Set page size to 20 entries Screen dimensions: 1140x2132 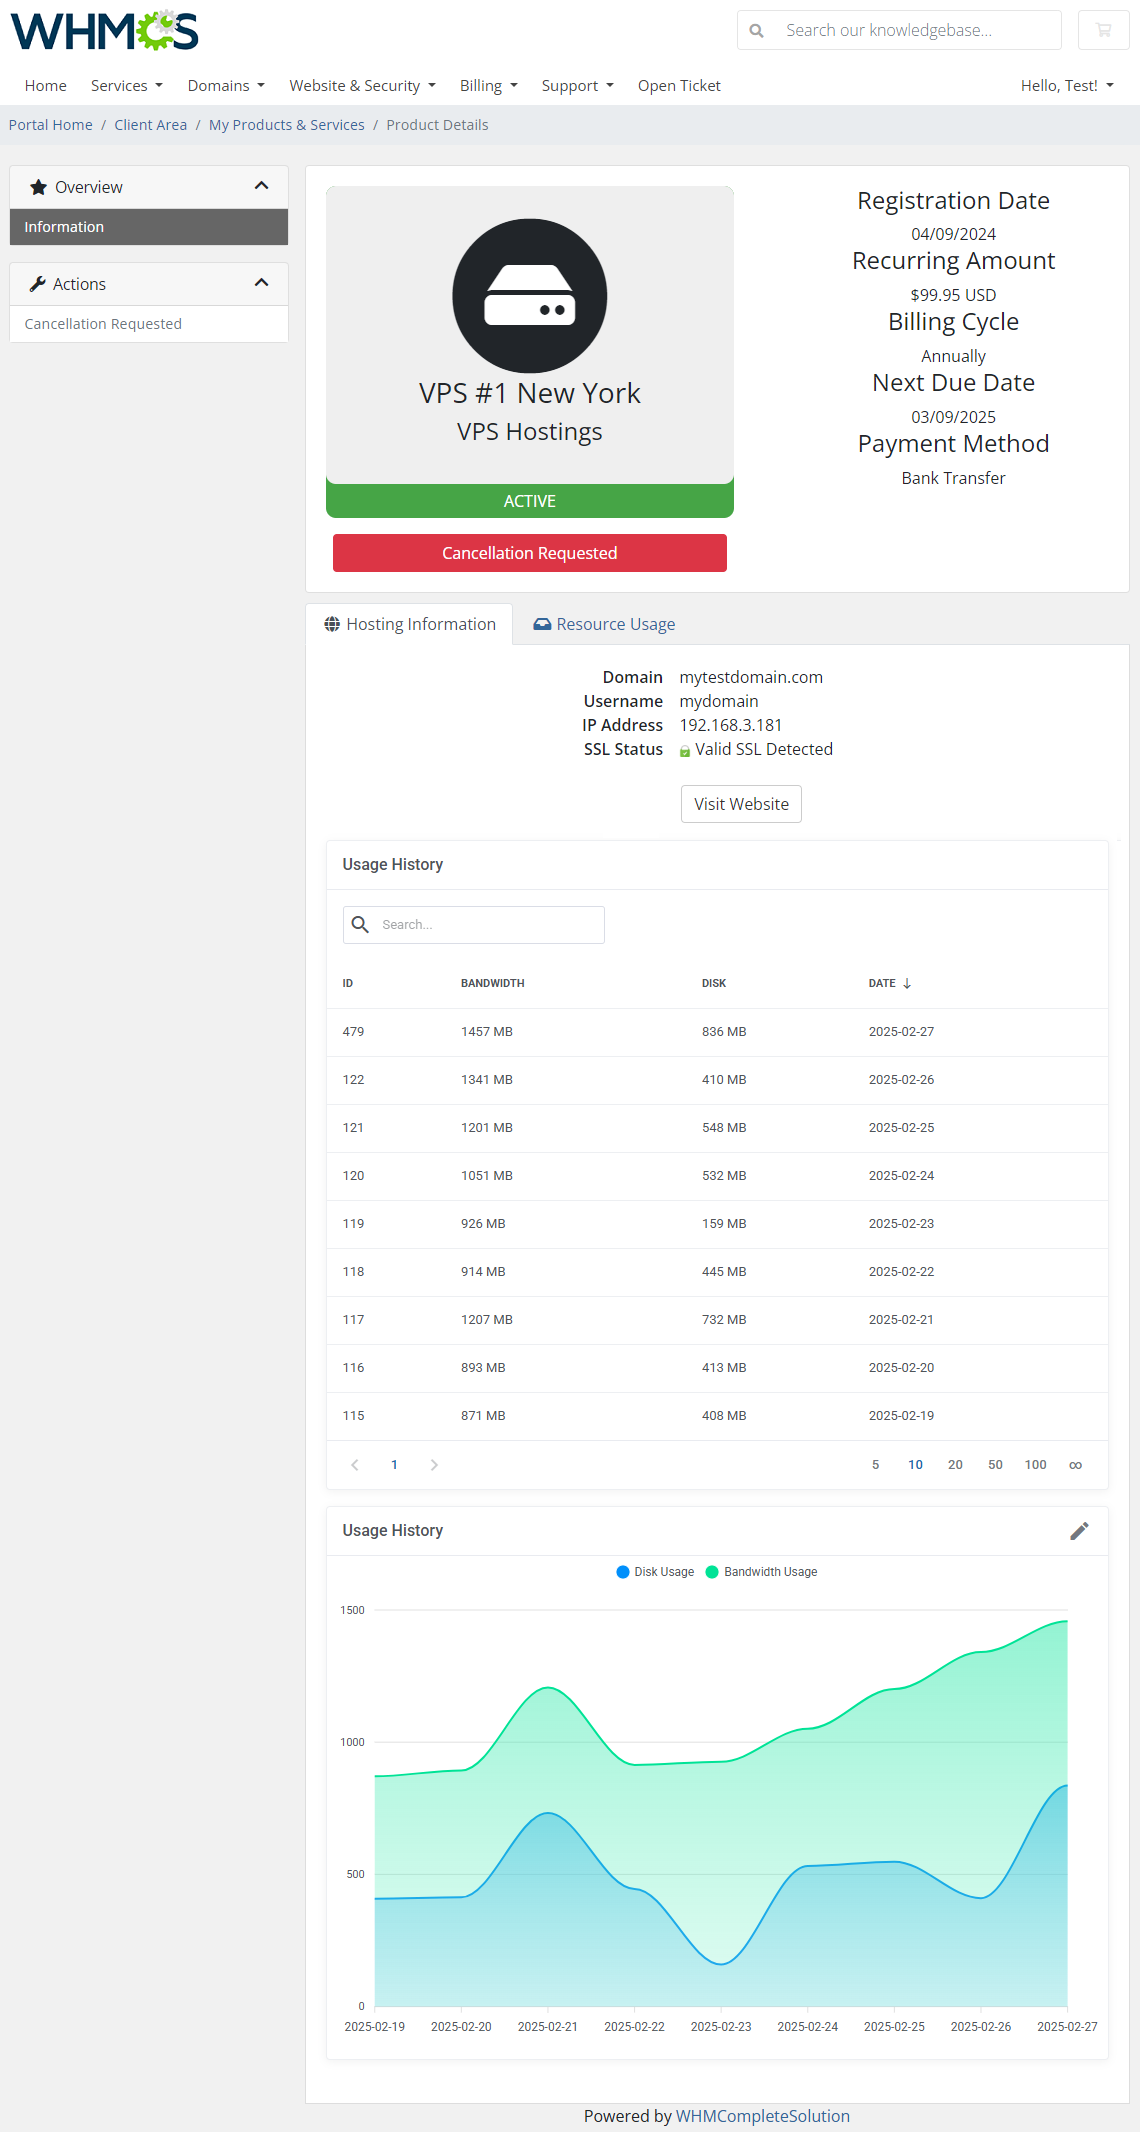[955, 1465]
